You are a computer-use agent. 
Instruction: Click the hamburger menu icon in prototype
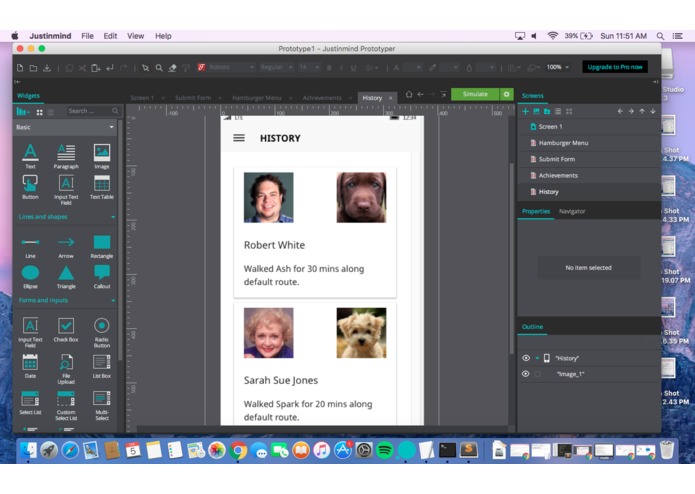(x=239, y=138)
